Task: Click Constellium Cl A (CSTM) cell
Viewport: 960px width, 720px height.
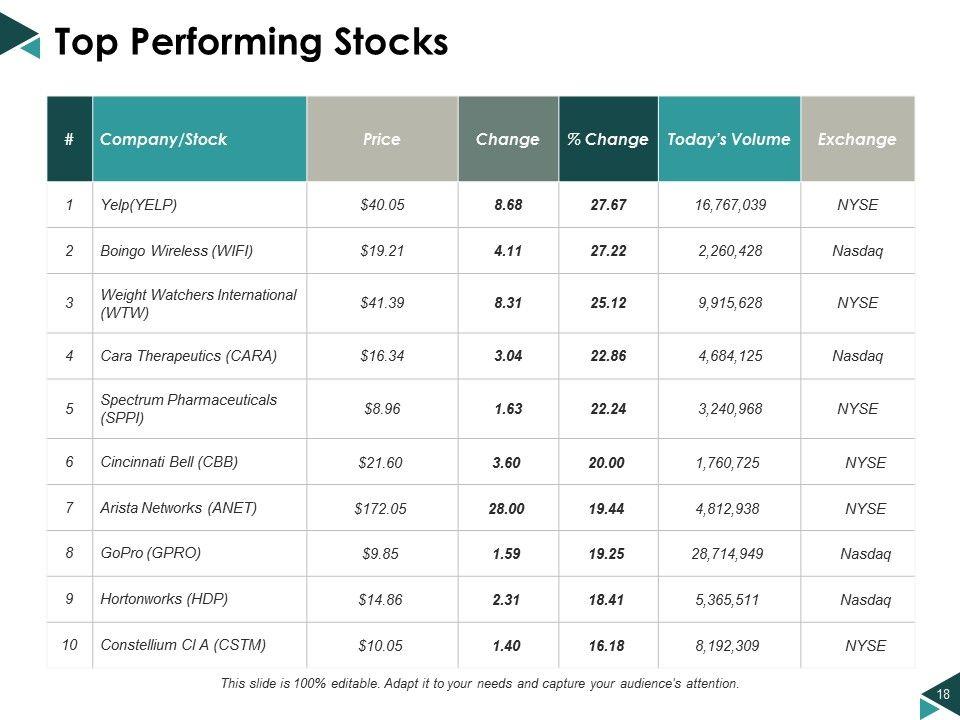Action: click(183, 645)
